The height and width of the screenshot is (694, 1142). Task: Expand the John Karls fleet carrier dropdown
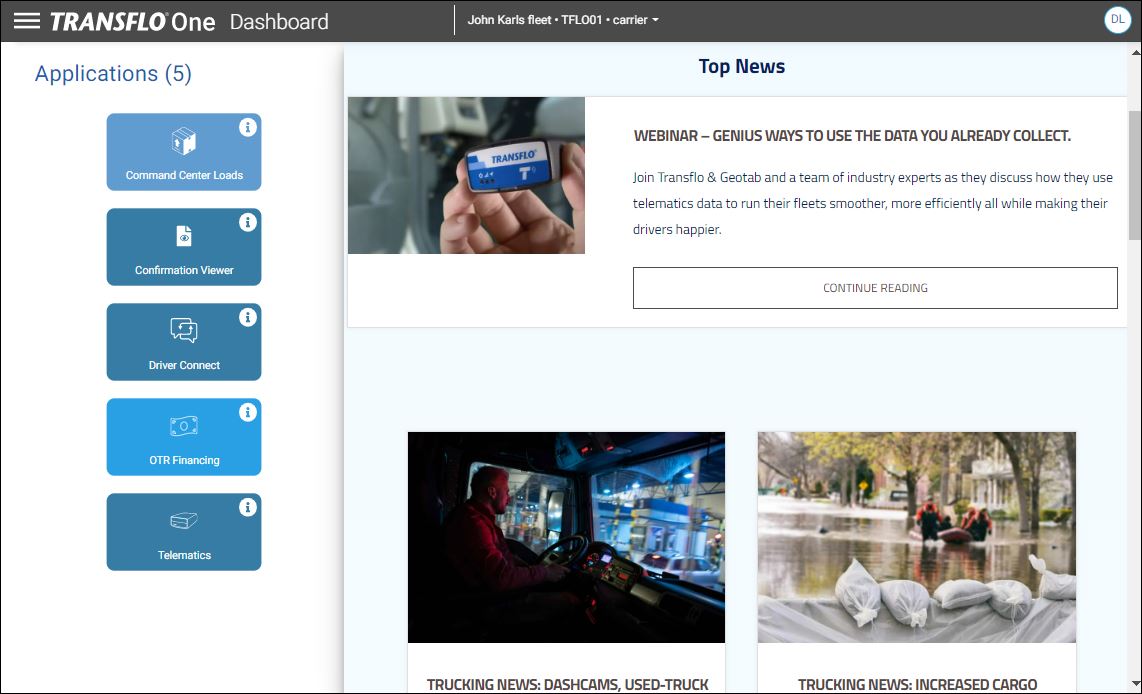tap(563, 20)
